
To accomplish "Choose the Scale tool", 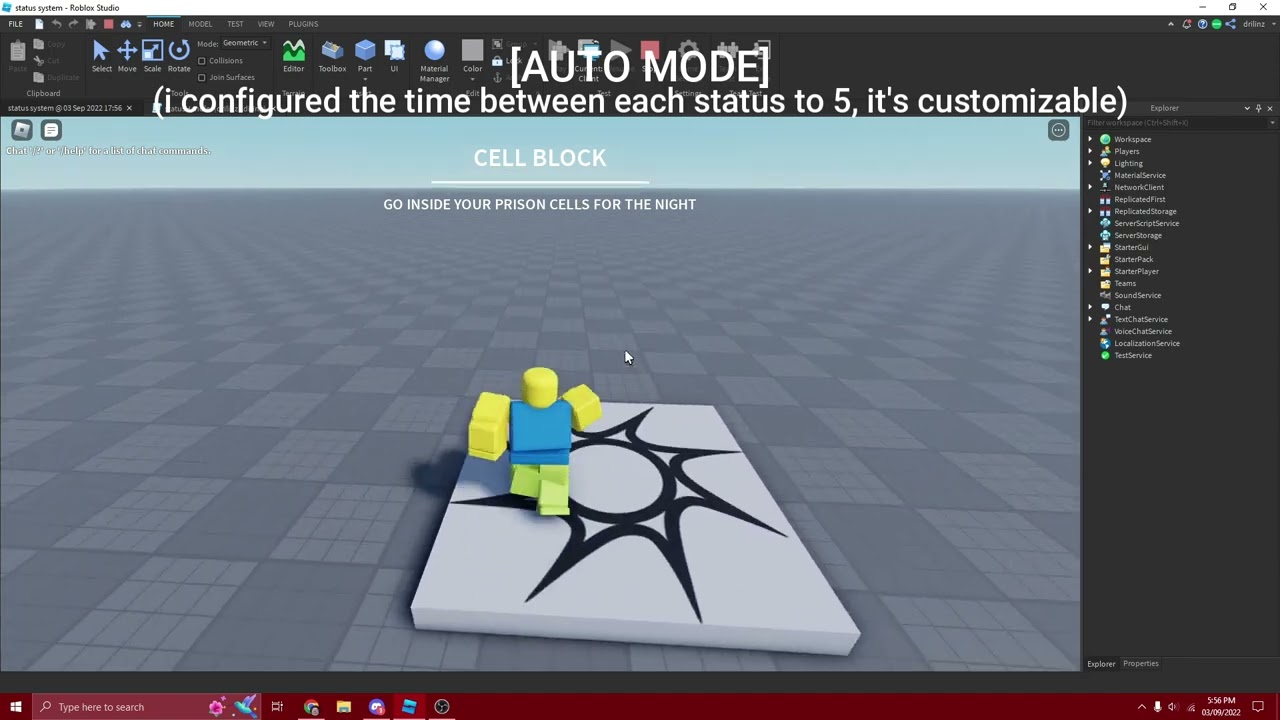I will tap(152, 57).
